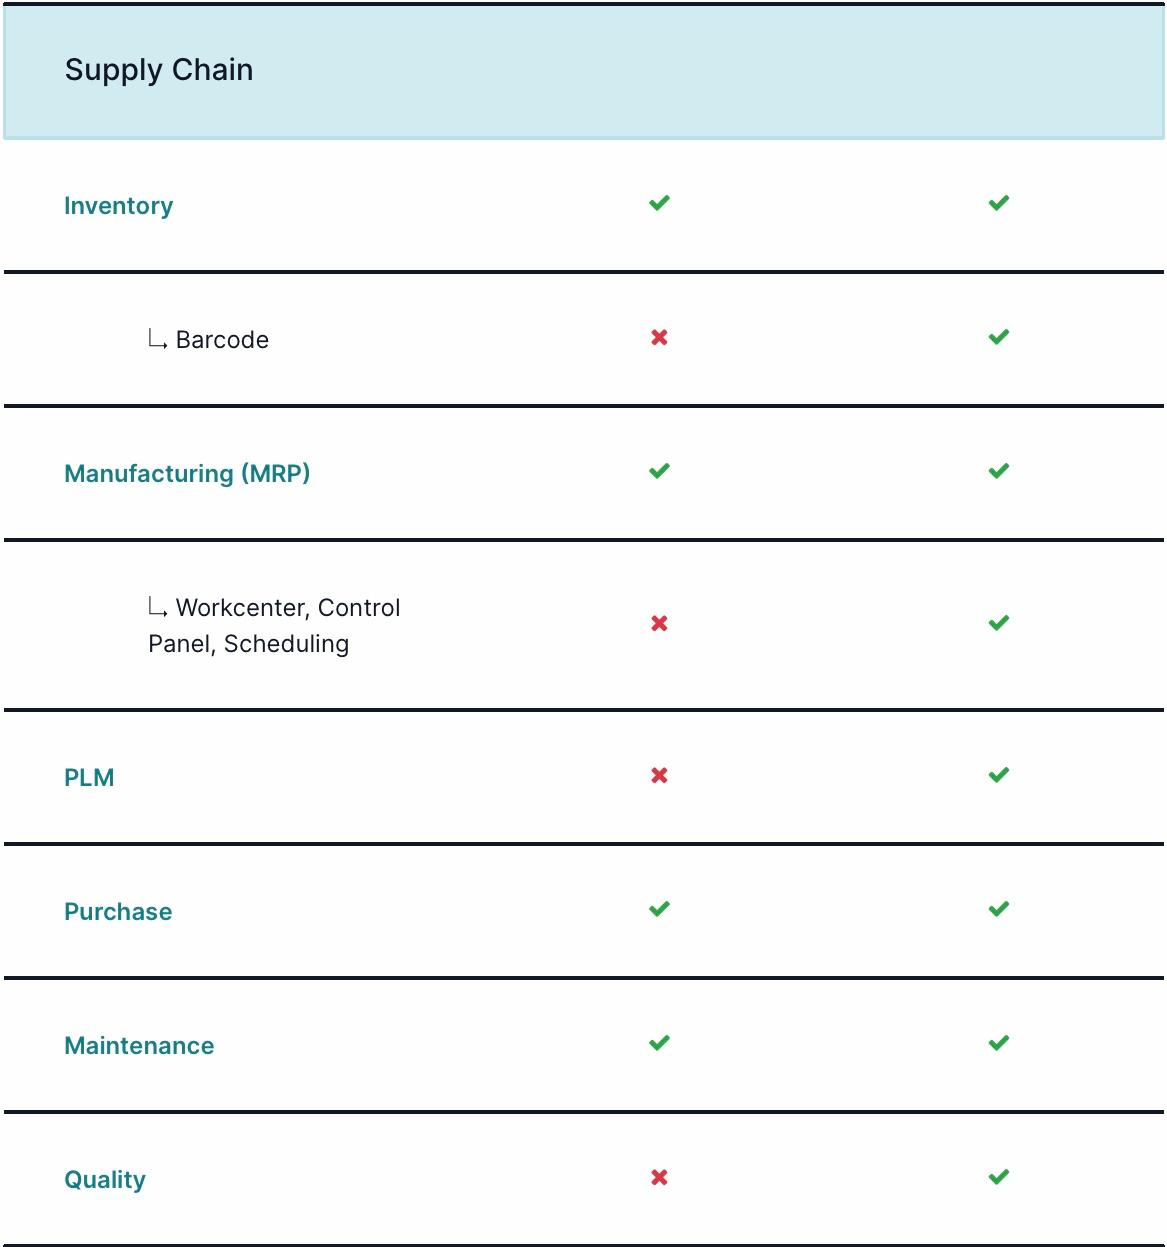The height and width of the screenshot is (1247, 1167).
Task: Open the Purchase link
Action: click(x=118, y=912)
